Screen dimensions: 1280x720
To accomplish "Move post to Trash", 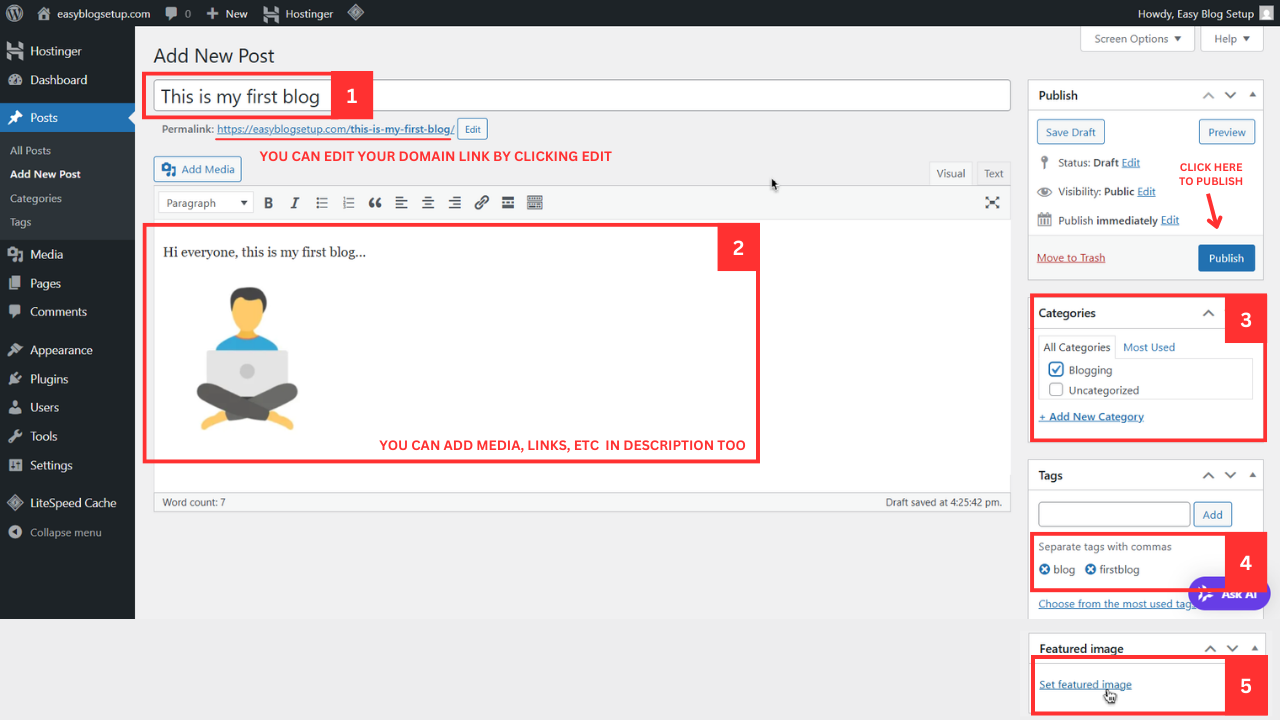I will (x=1071, y=258).
